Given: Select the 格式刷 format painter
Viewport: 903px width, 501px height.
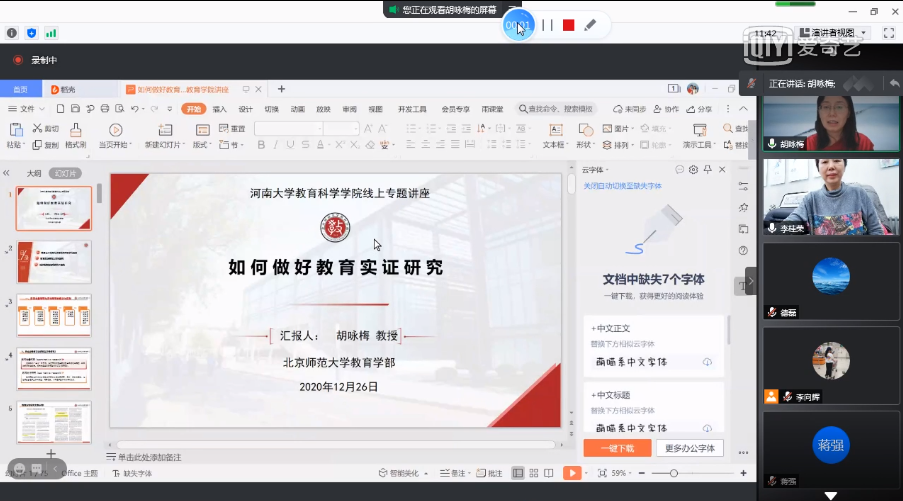Looking at the screenshot, I should 75,136.
